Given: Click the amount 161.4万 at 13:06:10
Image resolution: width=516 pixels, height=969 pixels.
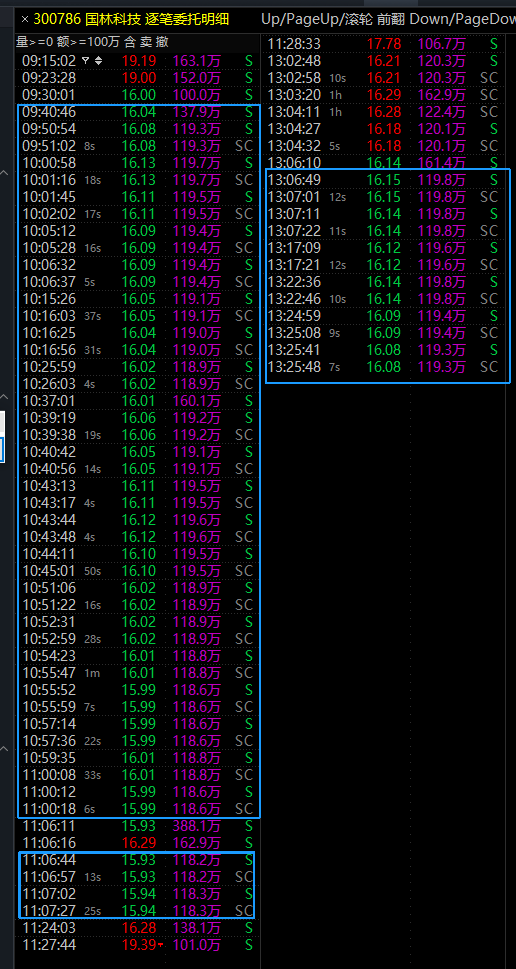Looking at the screenshot, I should click(442, 163).
